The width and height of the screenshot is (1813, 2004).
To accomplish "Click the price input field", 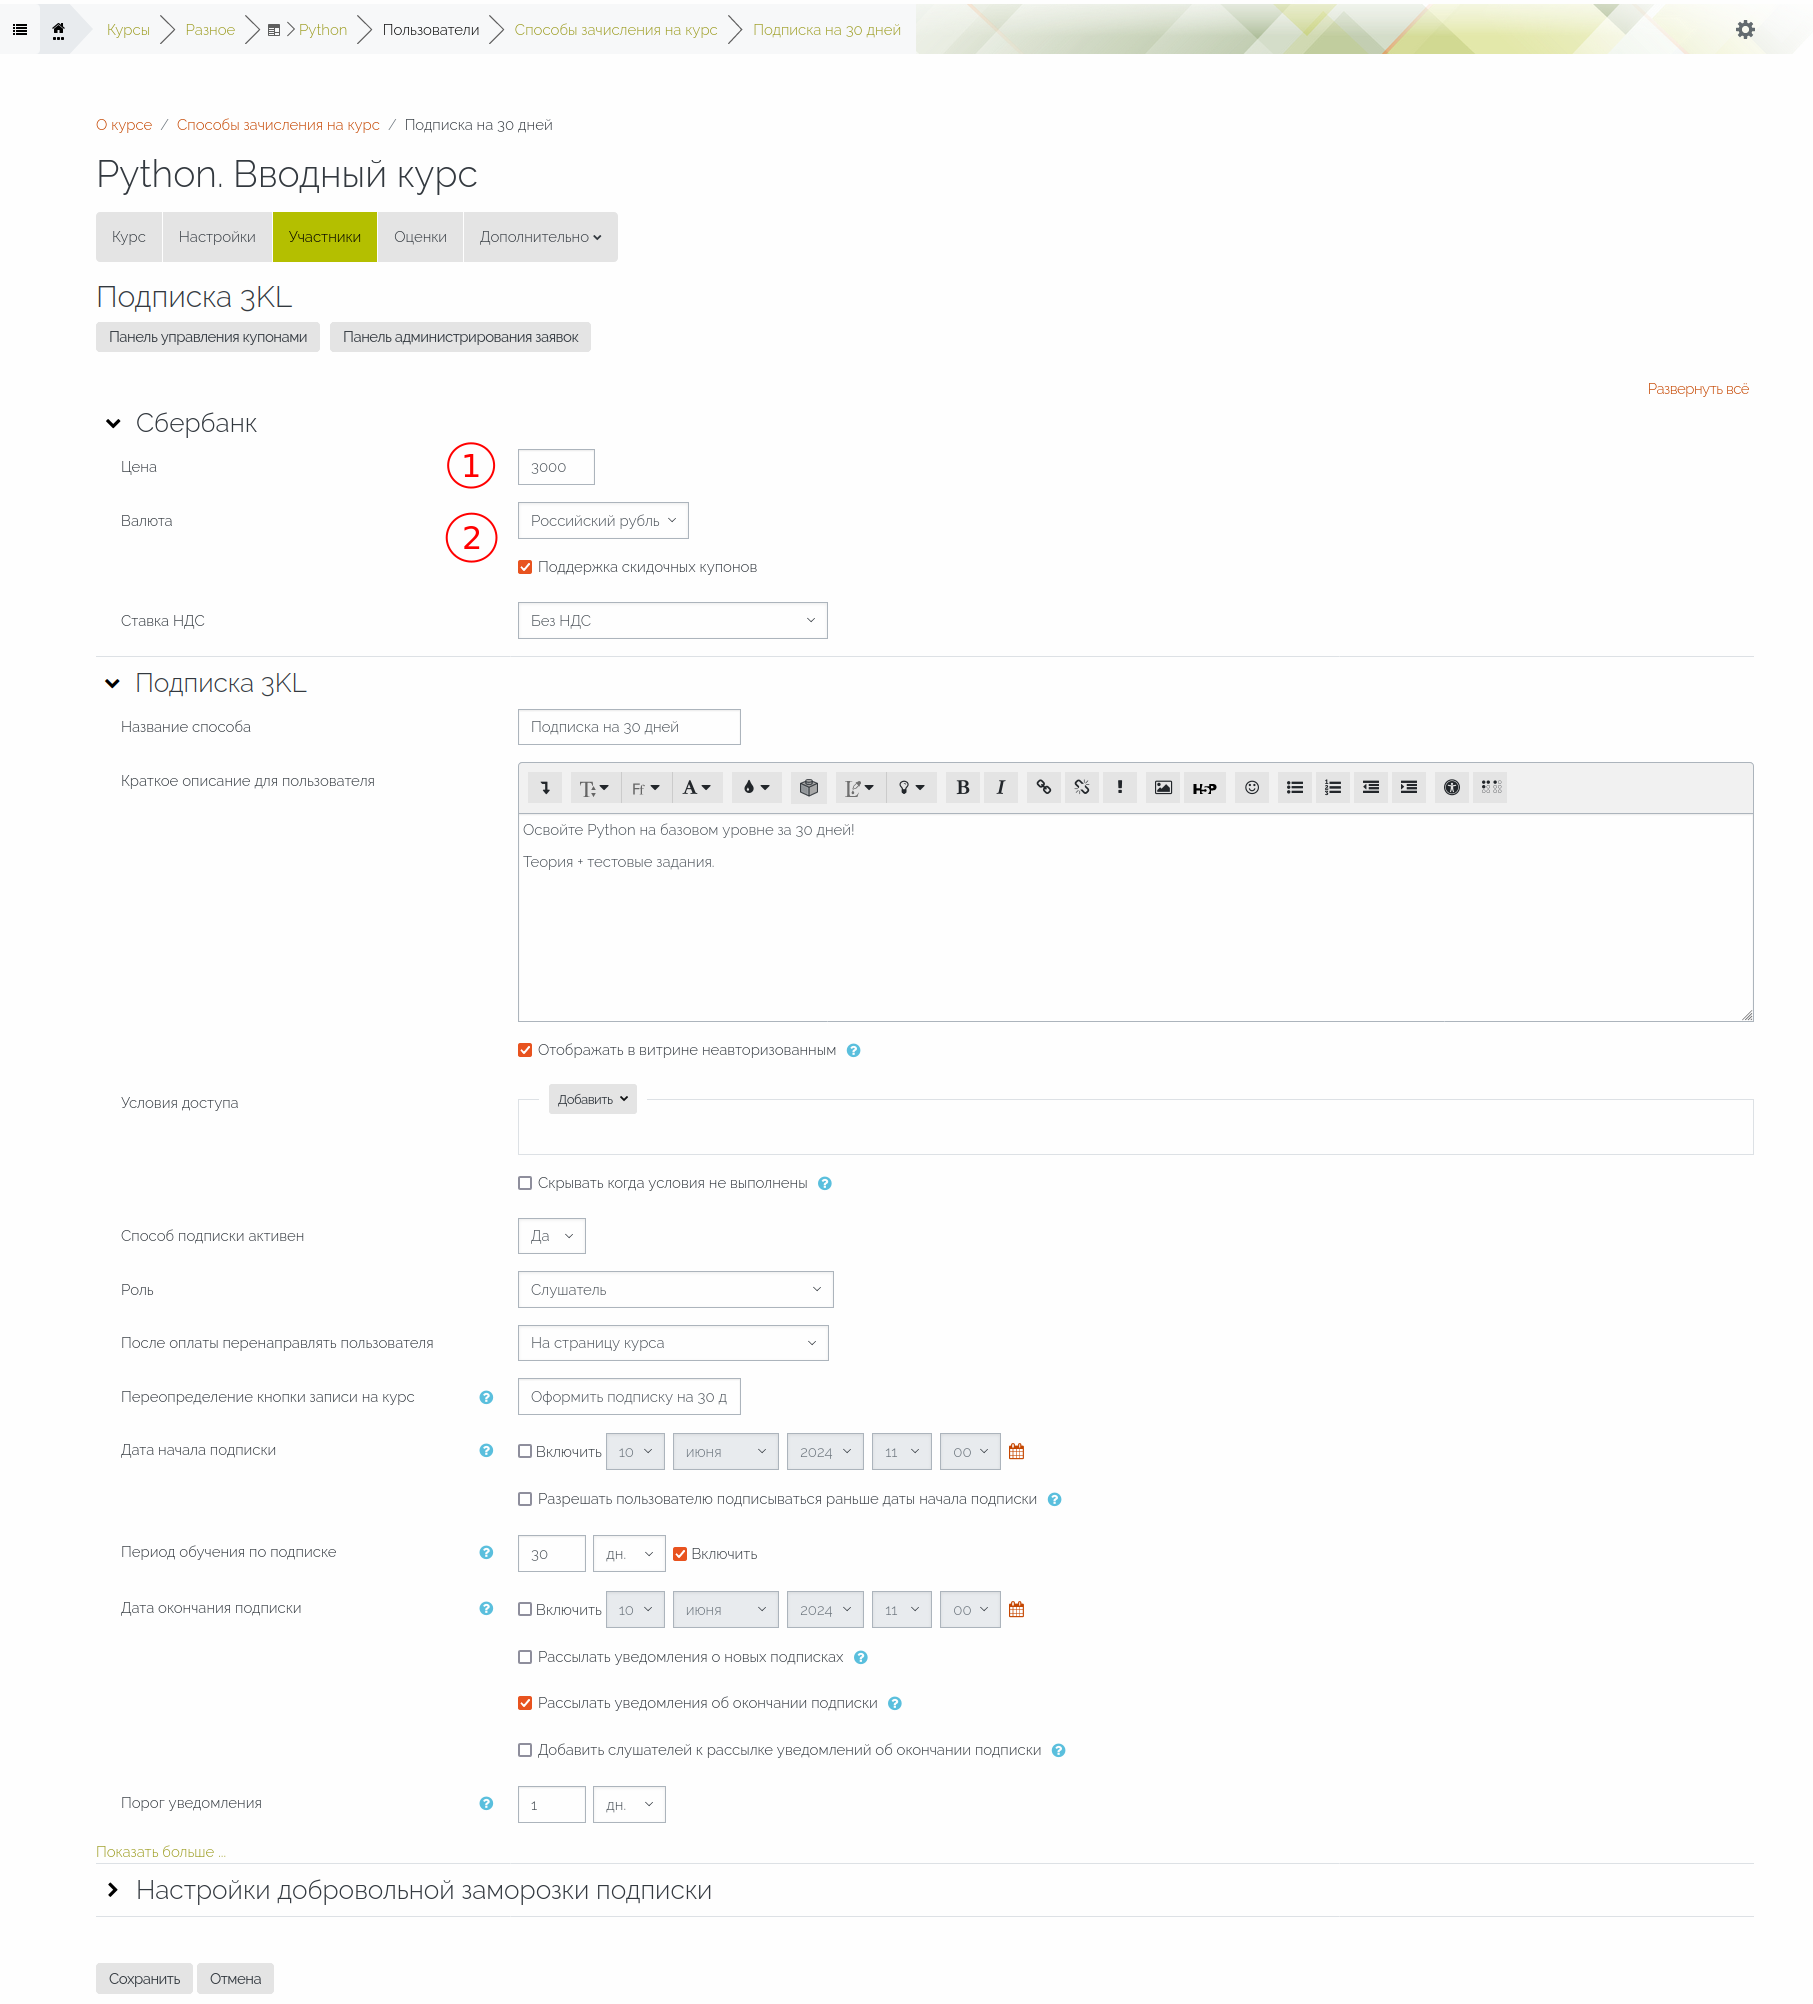I will pos(556,467).
